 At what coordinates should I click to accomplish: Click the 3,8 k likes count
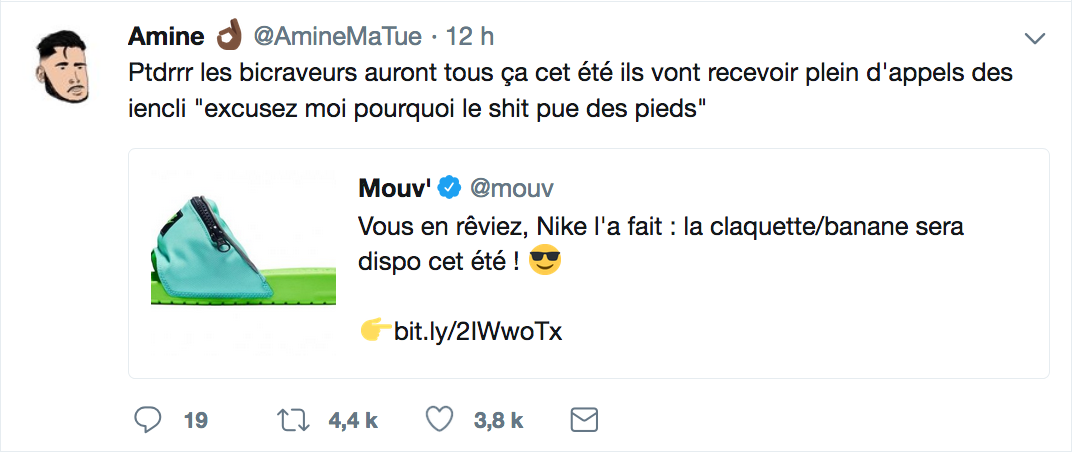[x=498, y=421]
